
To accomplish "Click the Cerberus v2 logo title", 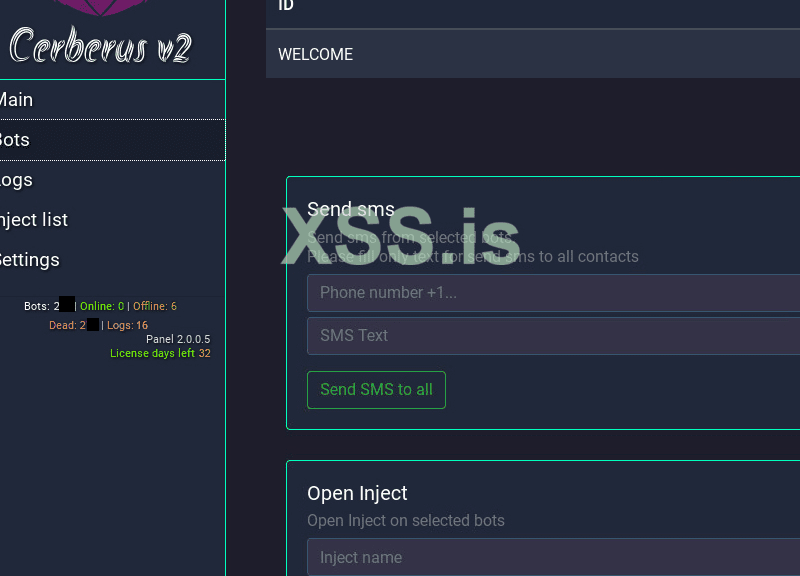I will (x=101, y=46).
